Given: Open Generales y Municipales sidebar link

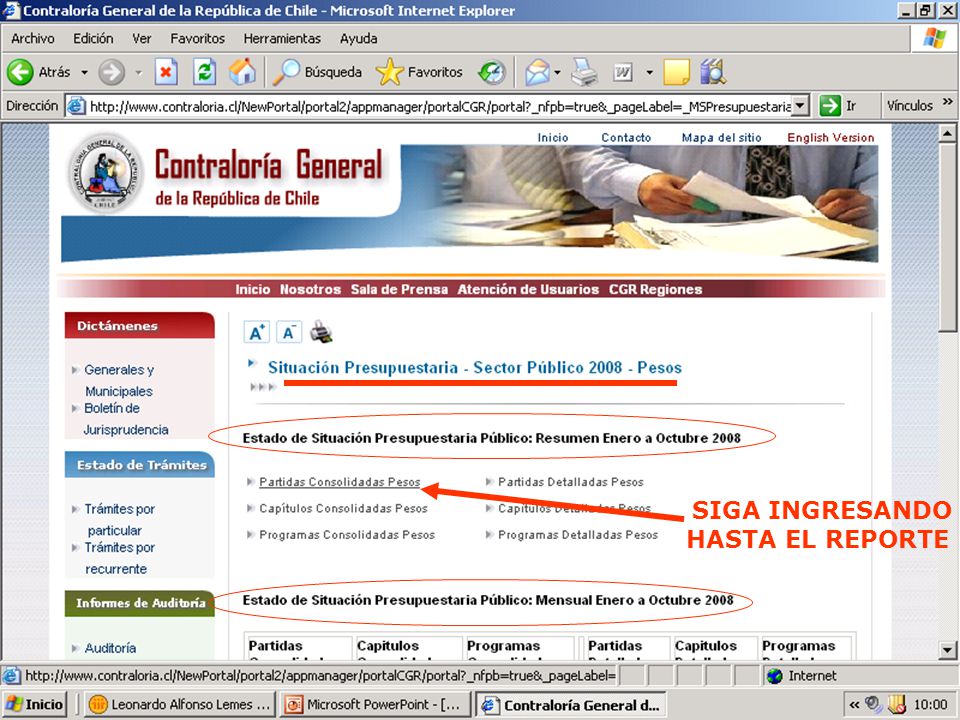Looking at the screenshot, I should pyautogui.click(x=119, y=380).
